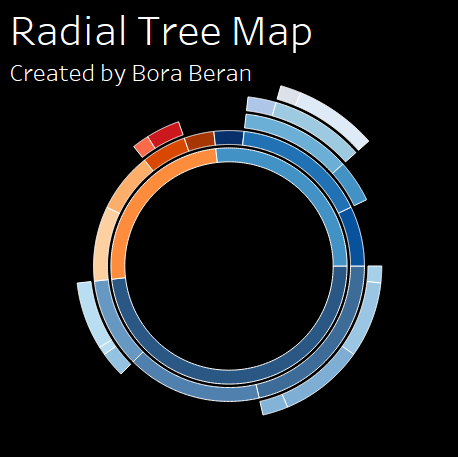Select the lavender-blue small segment at top

[x=261, y=106]
